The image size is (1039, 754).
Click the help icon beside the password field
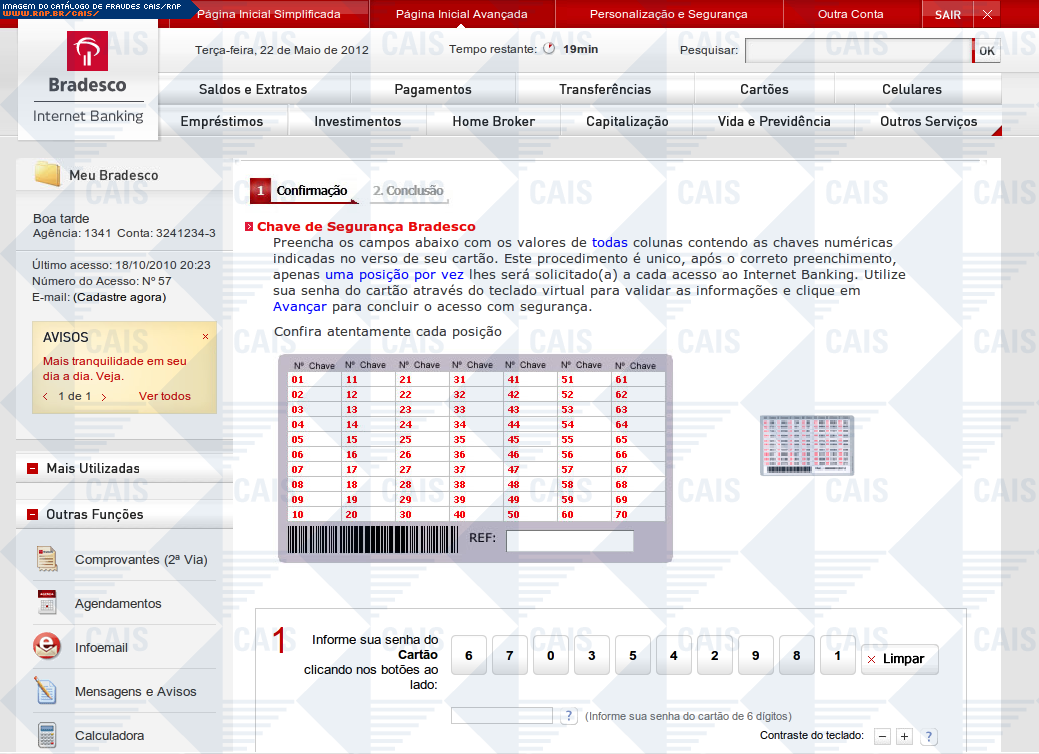tap(569, 716)
